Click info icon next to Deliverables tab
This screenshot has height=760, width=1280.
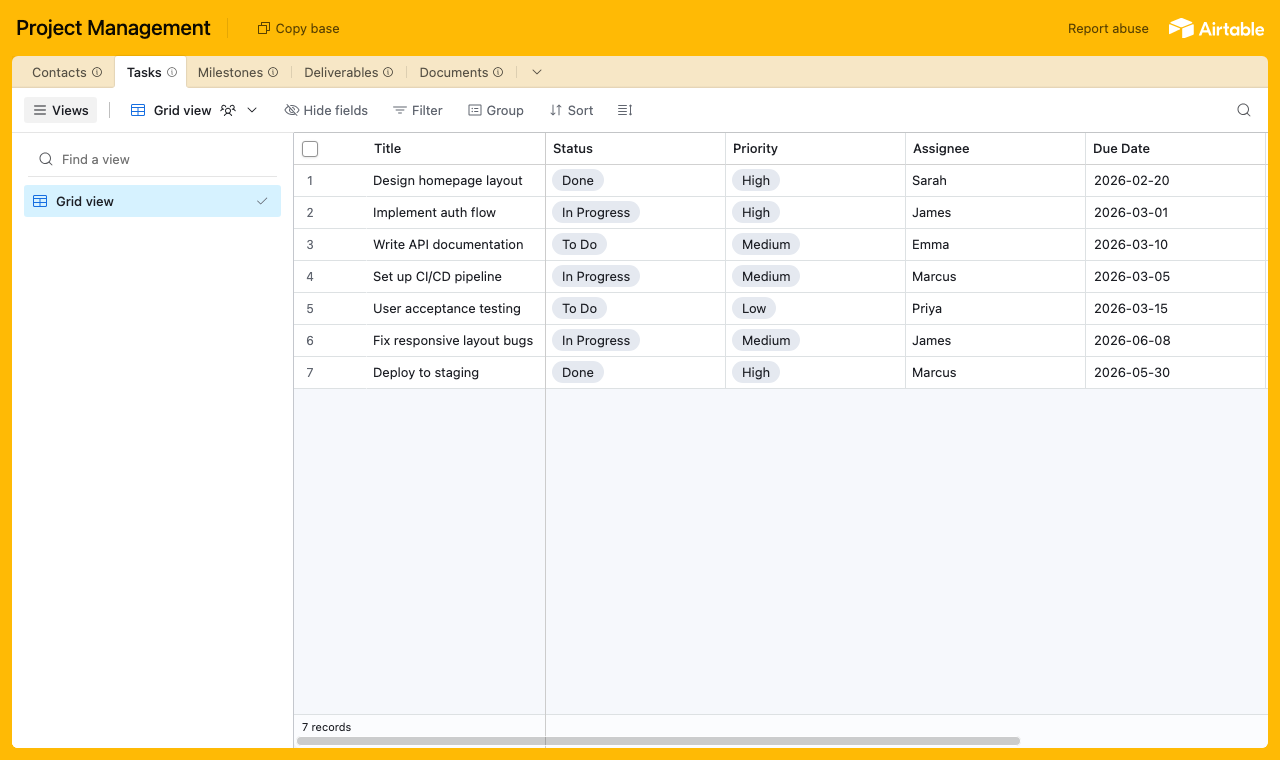388,72
